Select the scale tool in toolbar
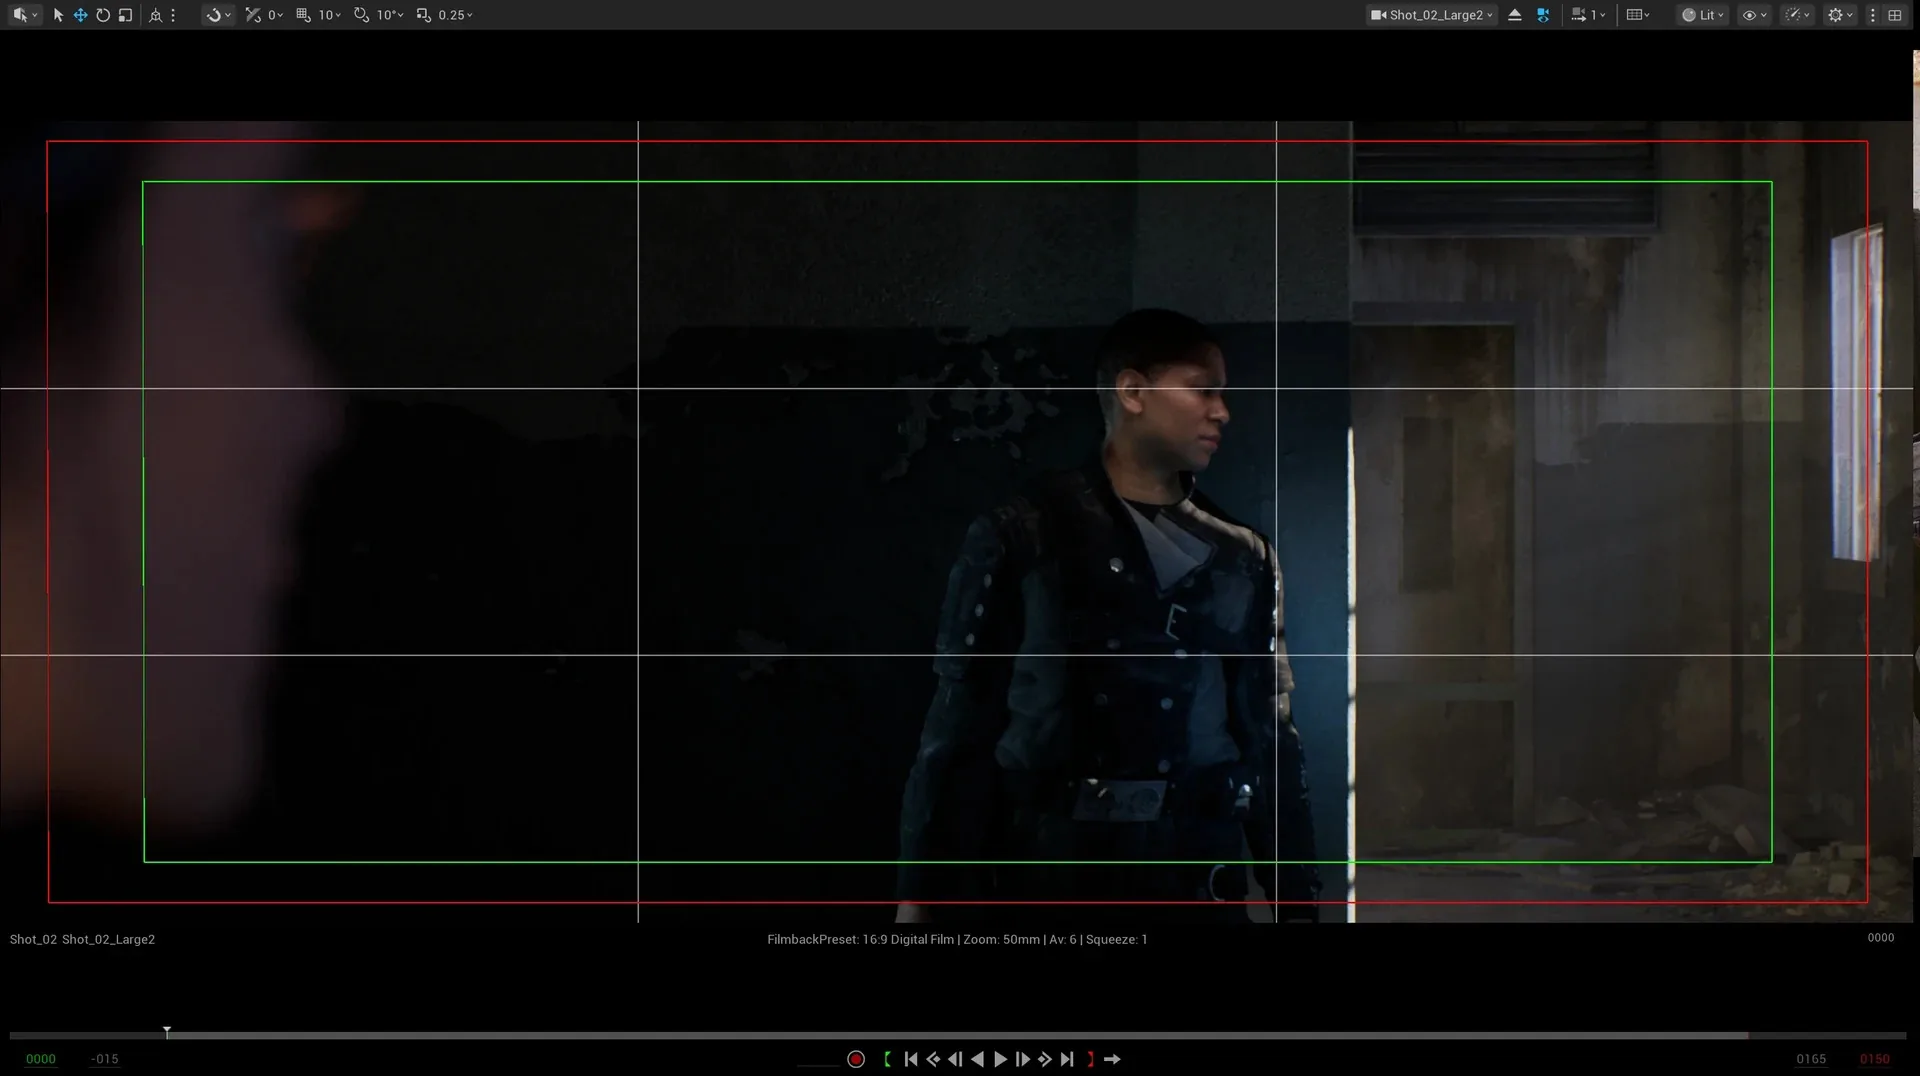Image resolution: width=1920 pixels, height=1076 pixels. tap(125, 15)
